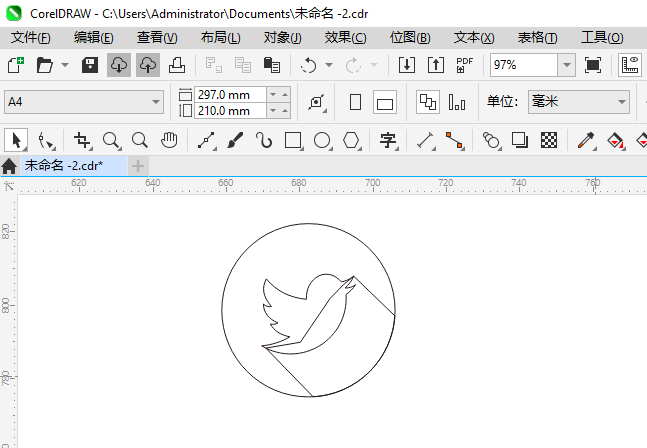The width and height of the screenshot is (647, 448).
Task: Select the Transparency checkerboard tool
Action: point(549,140)
